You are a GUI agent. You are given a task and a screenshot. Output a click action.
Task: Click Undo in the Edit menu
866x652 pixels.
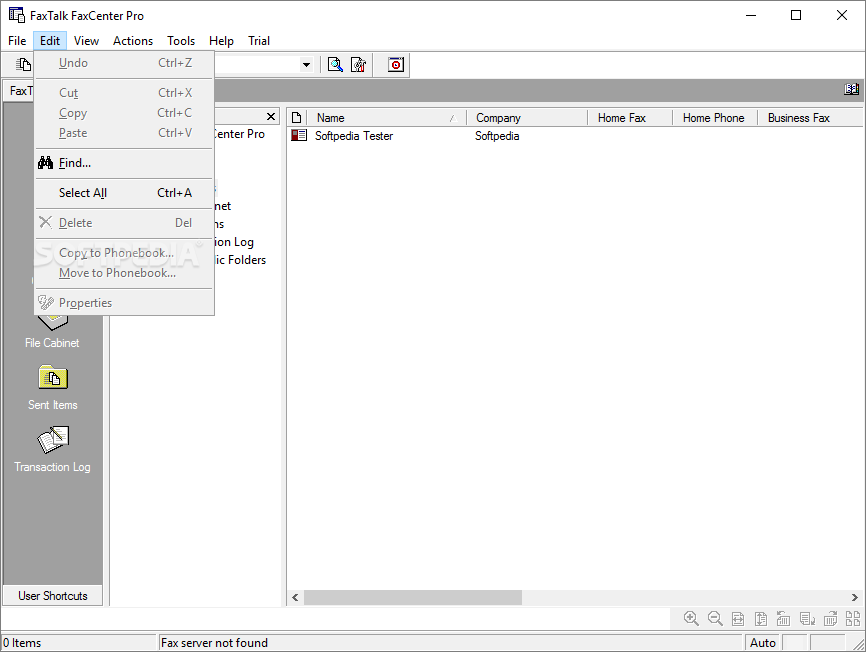(x=124, y=63)
